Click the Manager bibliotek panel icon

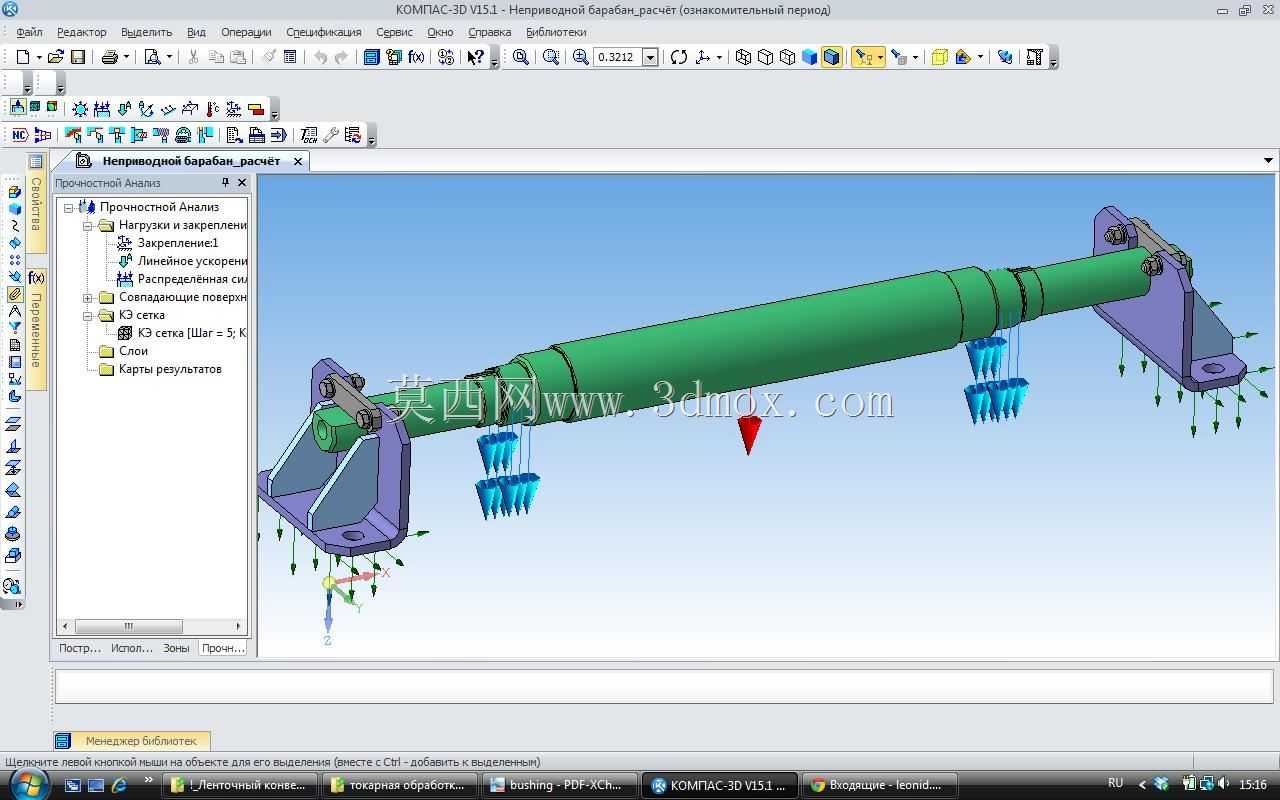pyautogui.click(x=63, y=741)
